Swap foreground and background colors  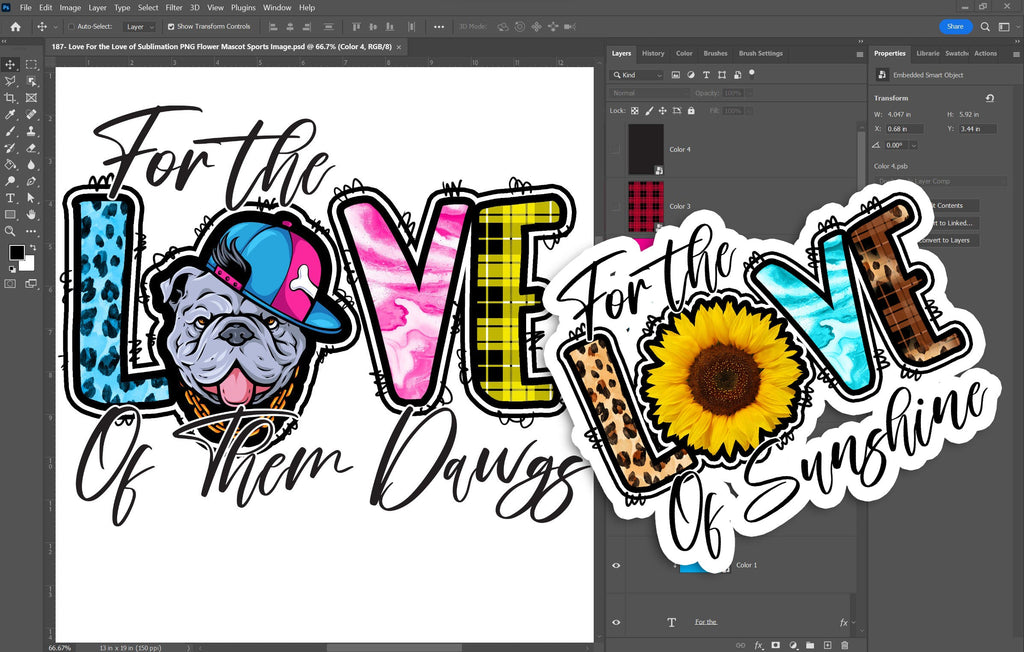(32, 248)
